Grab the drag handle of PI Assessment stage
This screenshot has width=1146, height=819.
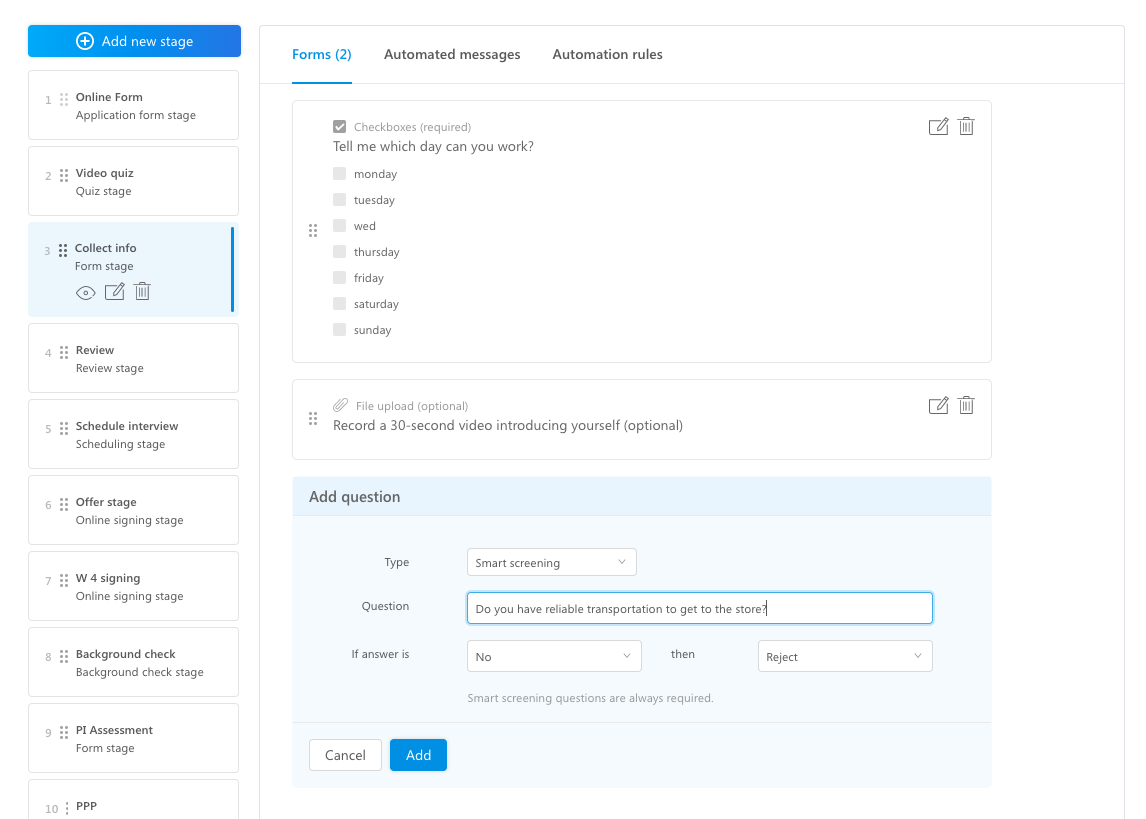coord(64,732)
